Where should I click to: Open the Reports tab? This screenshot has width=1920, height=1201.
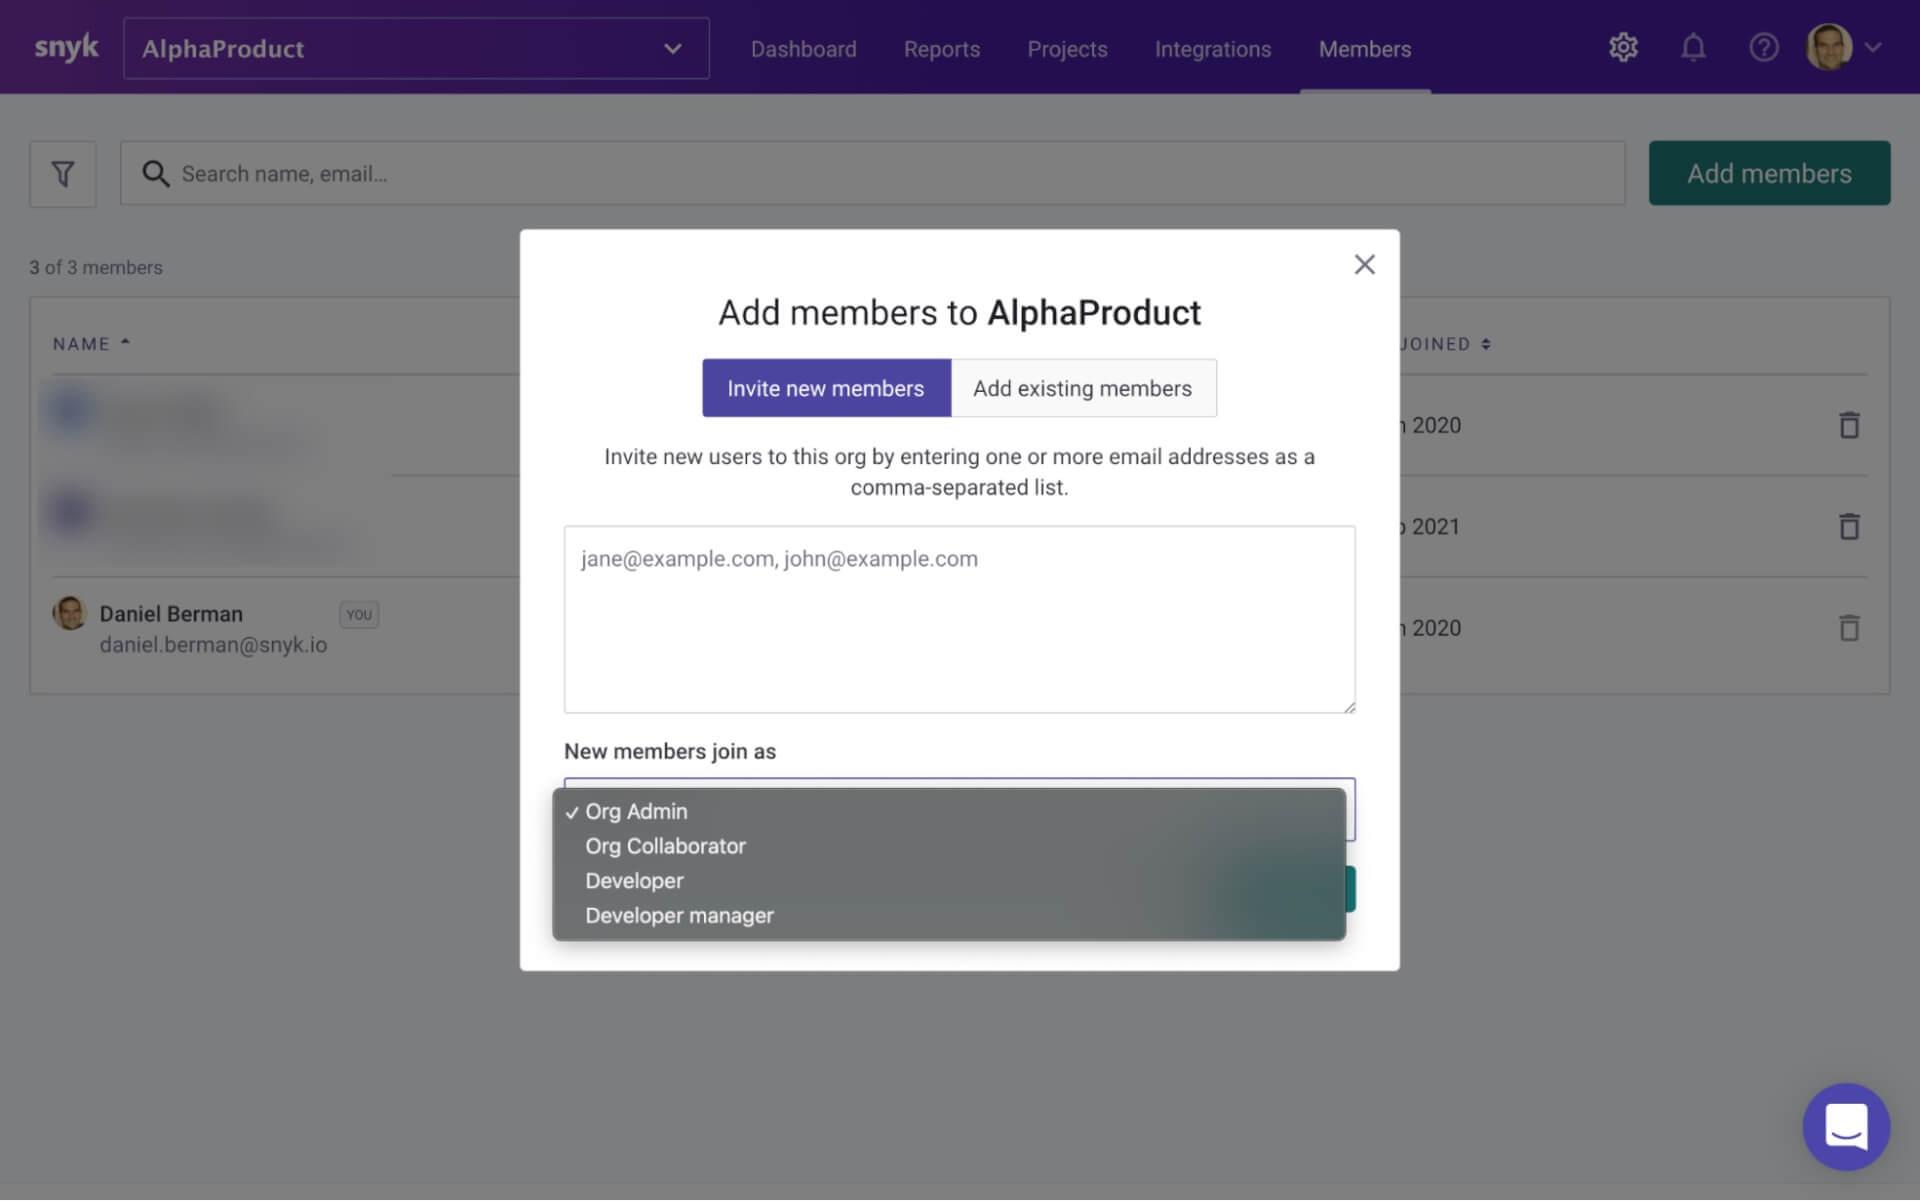pyautogui.click(x=941, y=49)
